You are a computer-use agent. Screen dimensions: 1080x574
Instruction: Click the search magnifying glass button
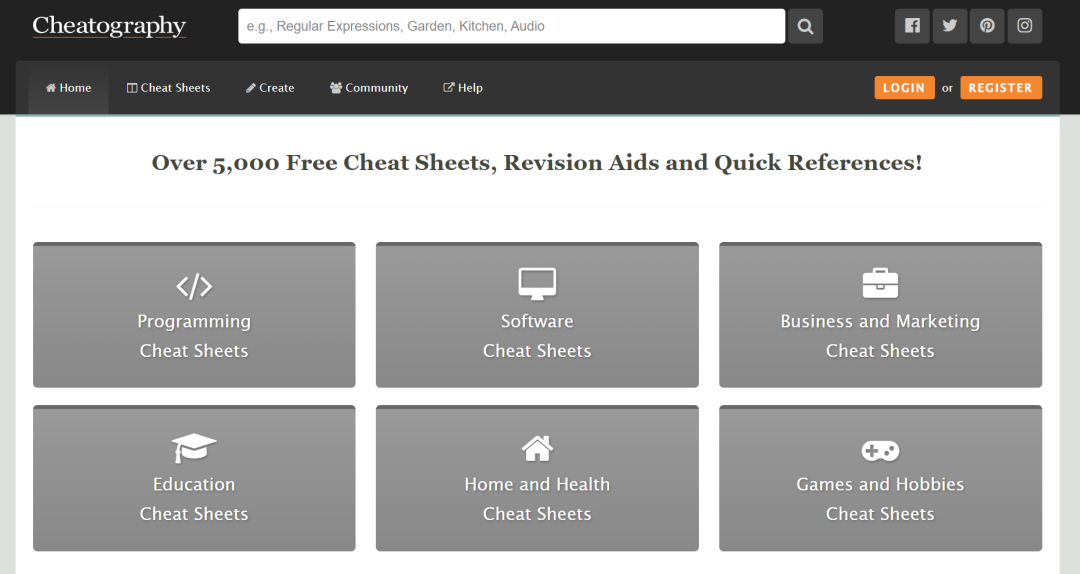[x=805, y=26]
